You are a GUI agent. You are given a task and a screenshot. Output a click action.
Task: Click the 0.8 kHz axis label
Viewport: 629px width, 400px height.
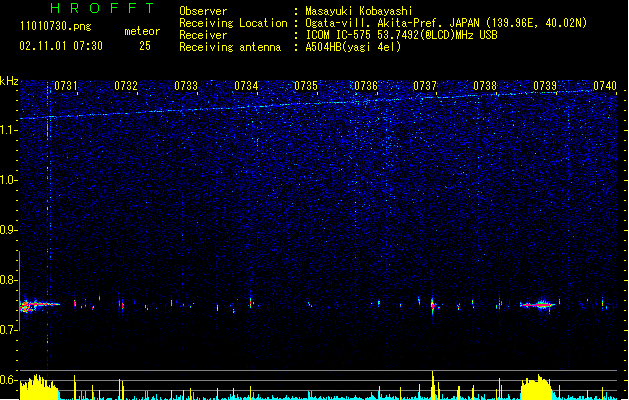click(9, 280)
